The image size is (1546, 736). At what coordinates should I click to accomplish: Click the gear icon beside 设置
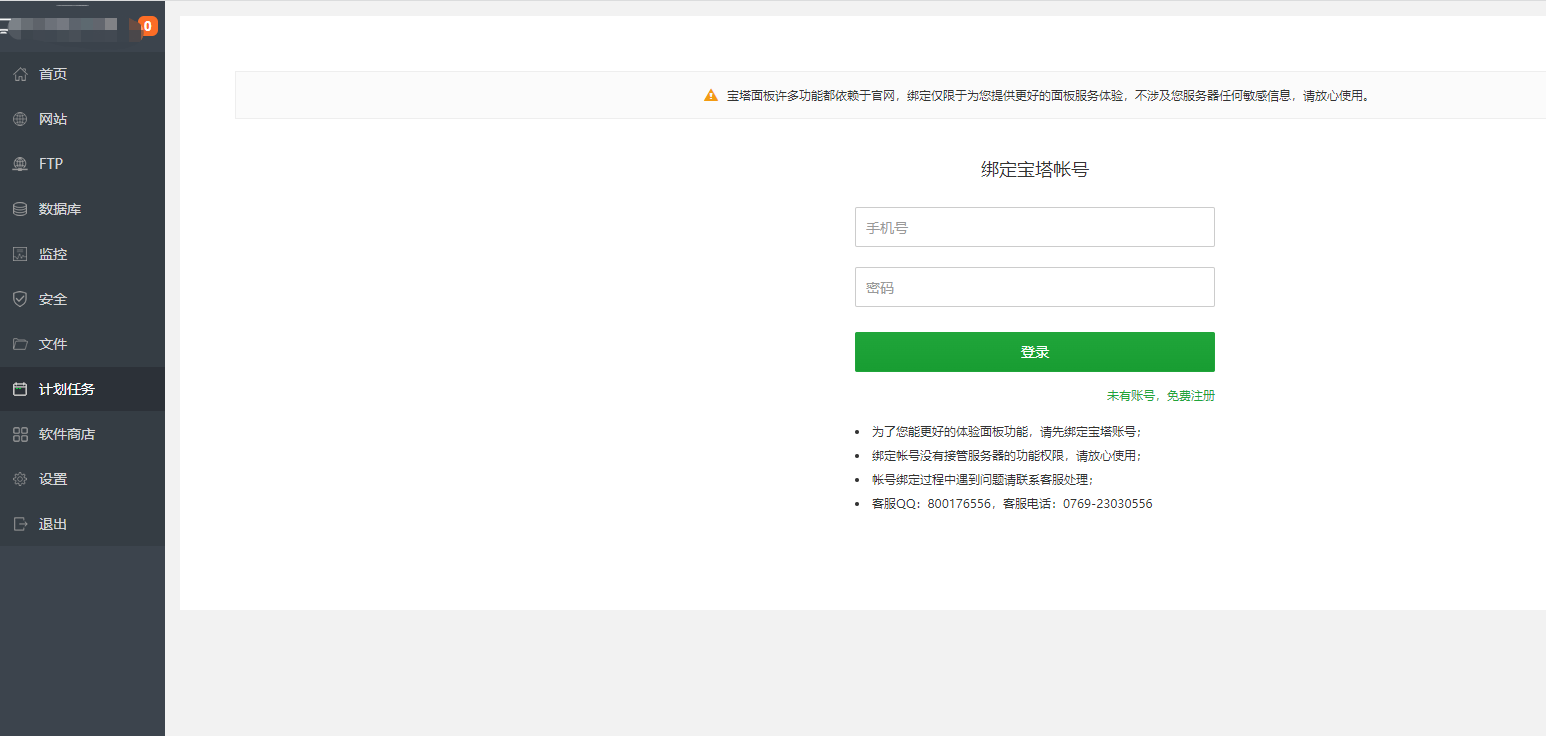20,479
